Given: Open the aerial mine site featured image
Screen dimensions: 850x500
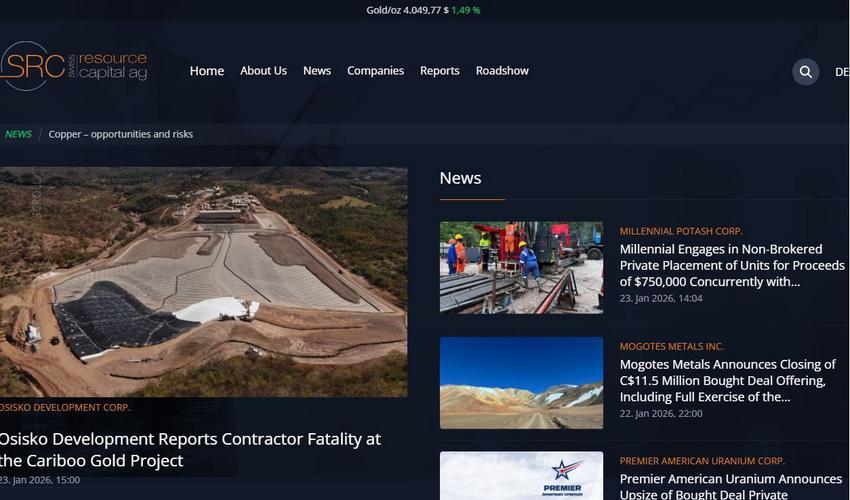Looking at the screenshot, I should 203,282.
